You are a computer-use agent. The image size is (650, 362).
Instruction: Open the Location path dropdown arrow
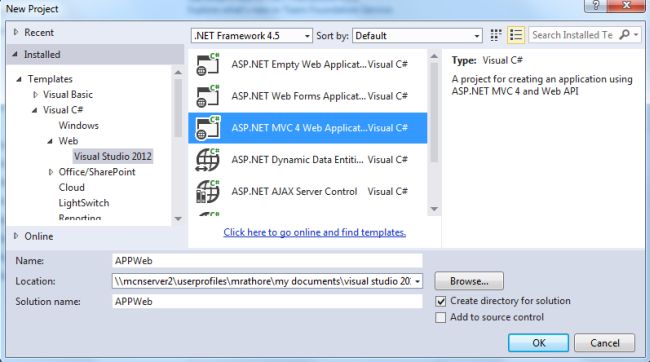tap(417, 282)
